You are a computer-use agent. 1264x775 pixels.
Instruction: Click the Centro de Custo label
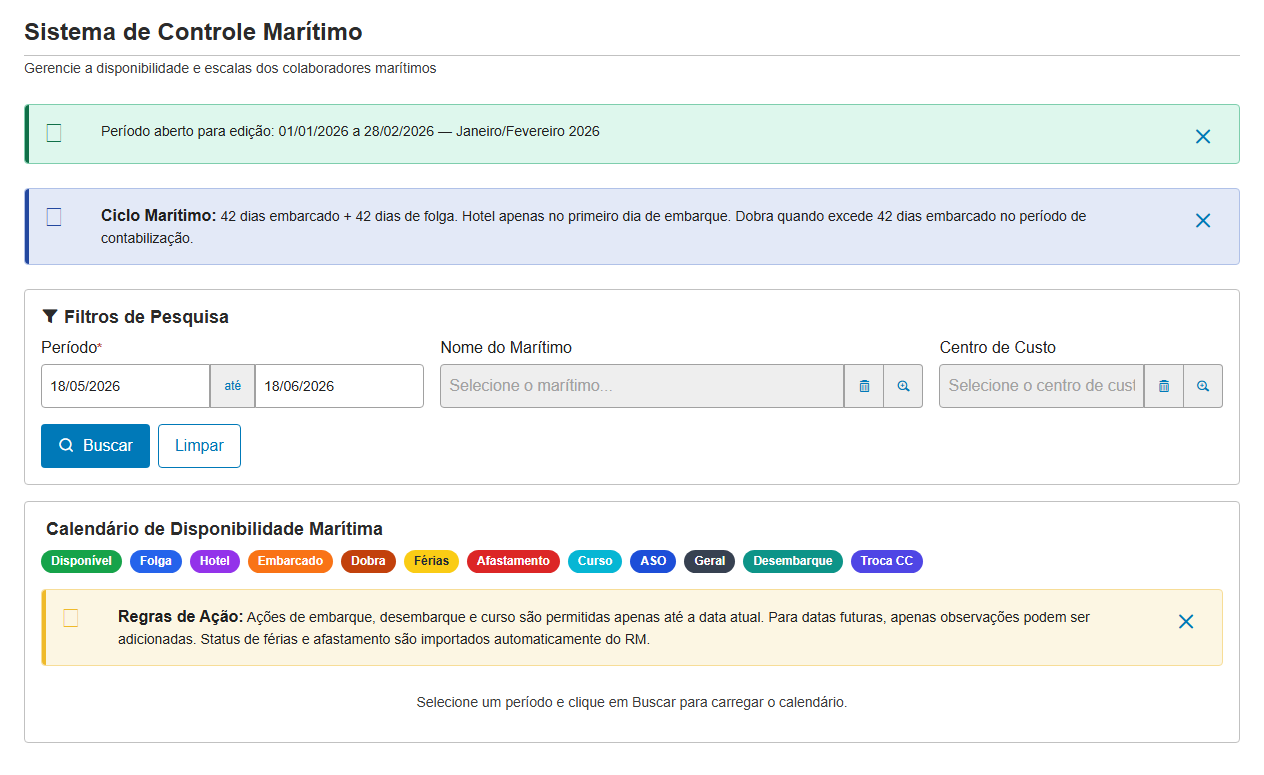click(x=998, y=348)
